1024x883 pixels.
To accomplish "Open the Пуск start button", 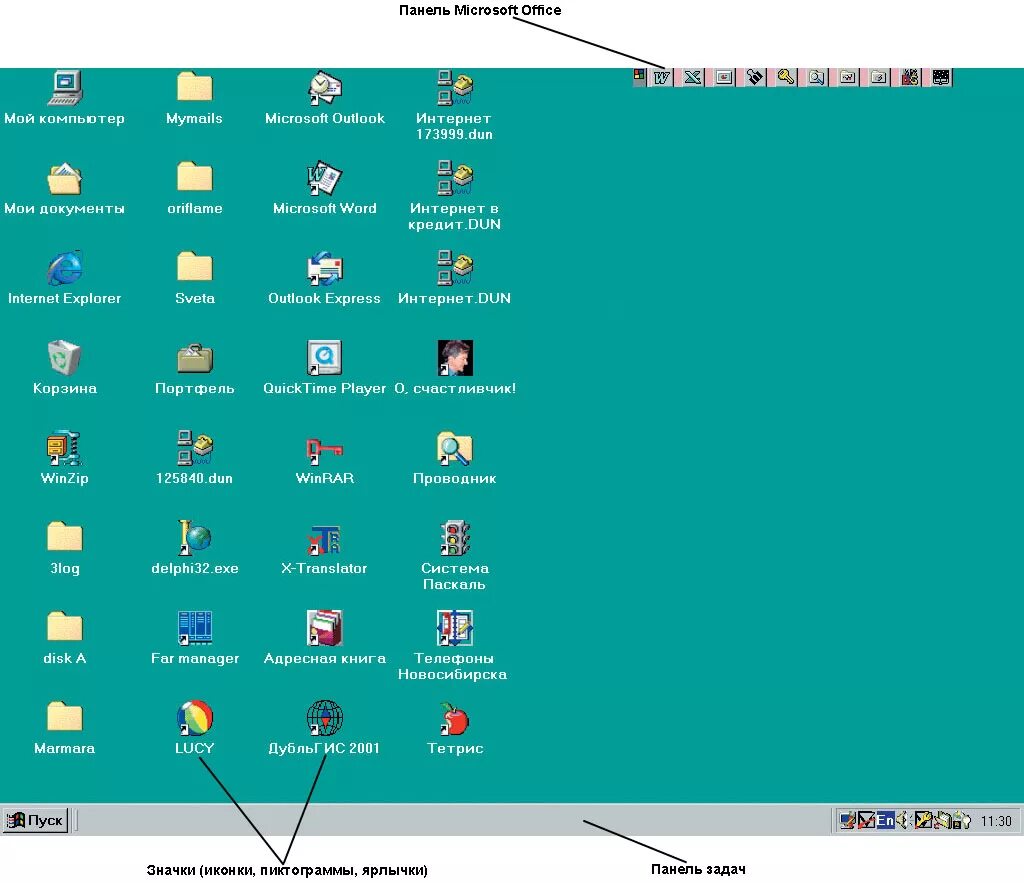I will [x=35, y=820].
